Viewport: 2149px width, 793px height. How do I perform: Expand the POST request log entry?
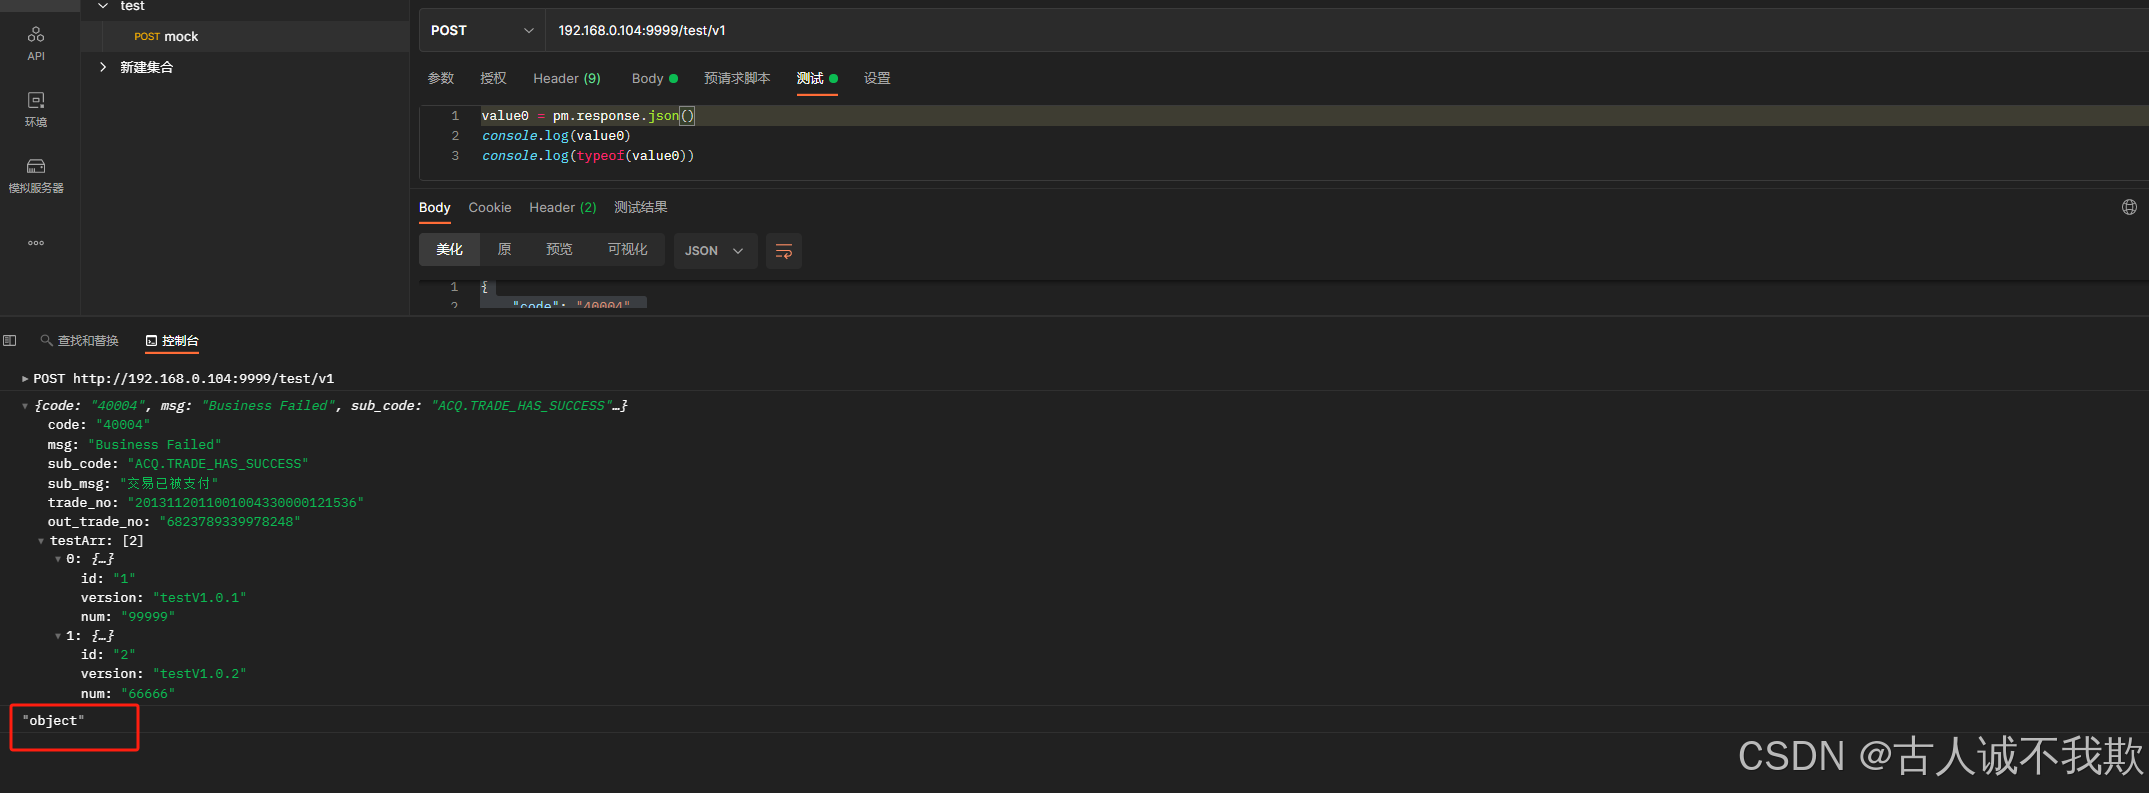pos(25,379)
